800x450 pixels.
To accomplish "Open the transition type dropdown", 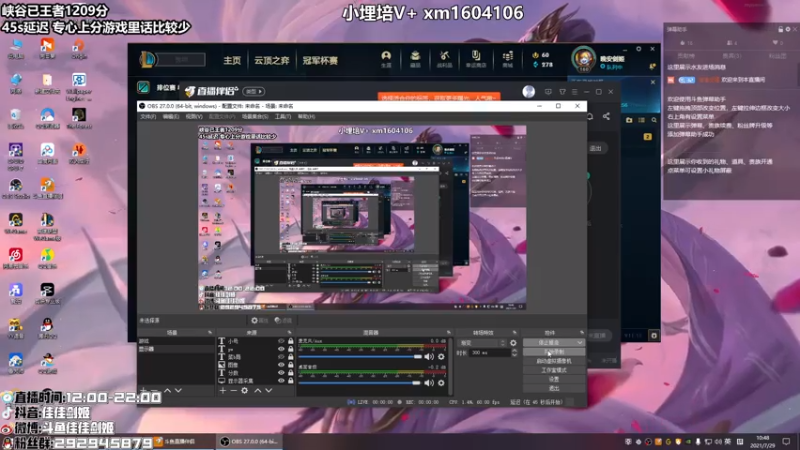I will pos(482,343).
